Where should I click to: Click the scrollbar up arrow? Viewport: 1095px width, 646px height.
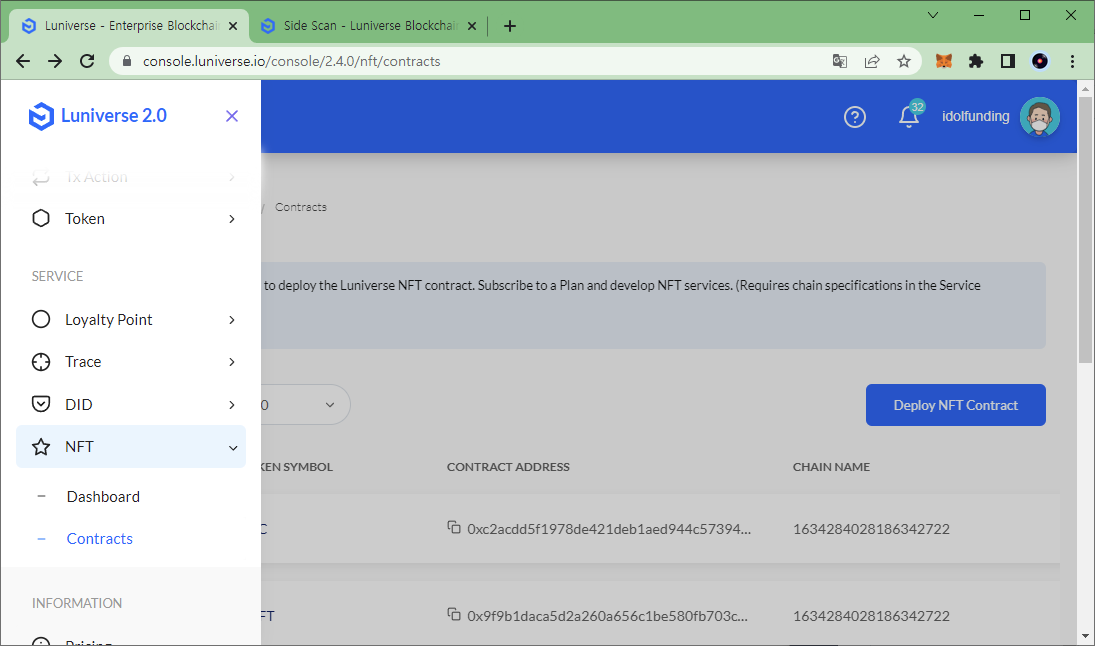[1085, 89]
